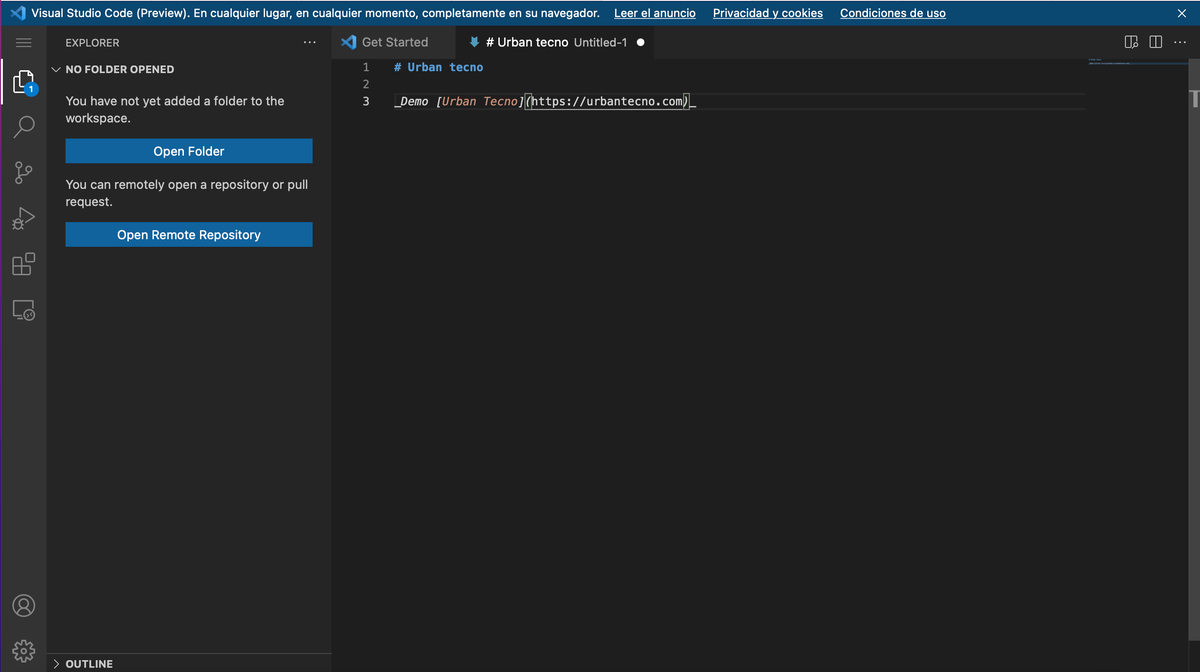Split the editor using the split icon

pos(1156,42)
